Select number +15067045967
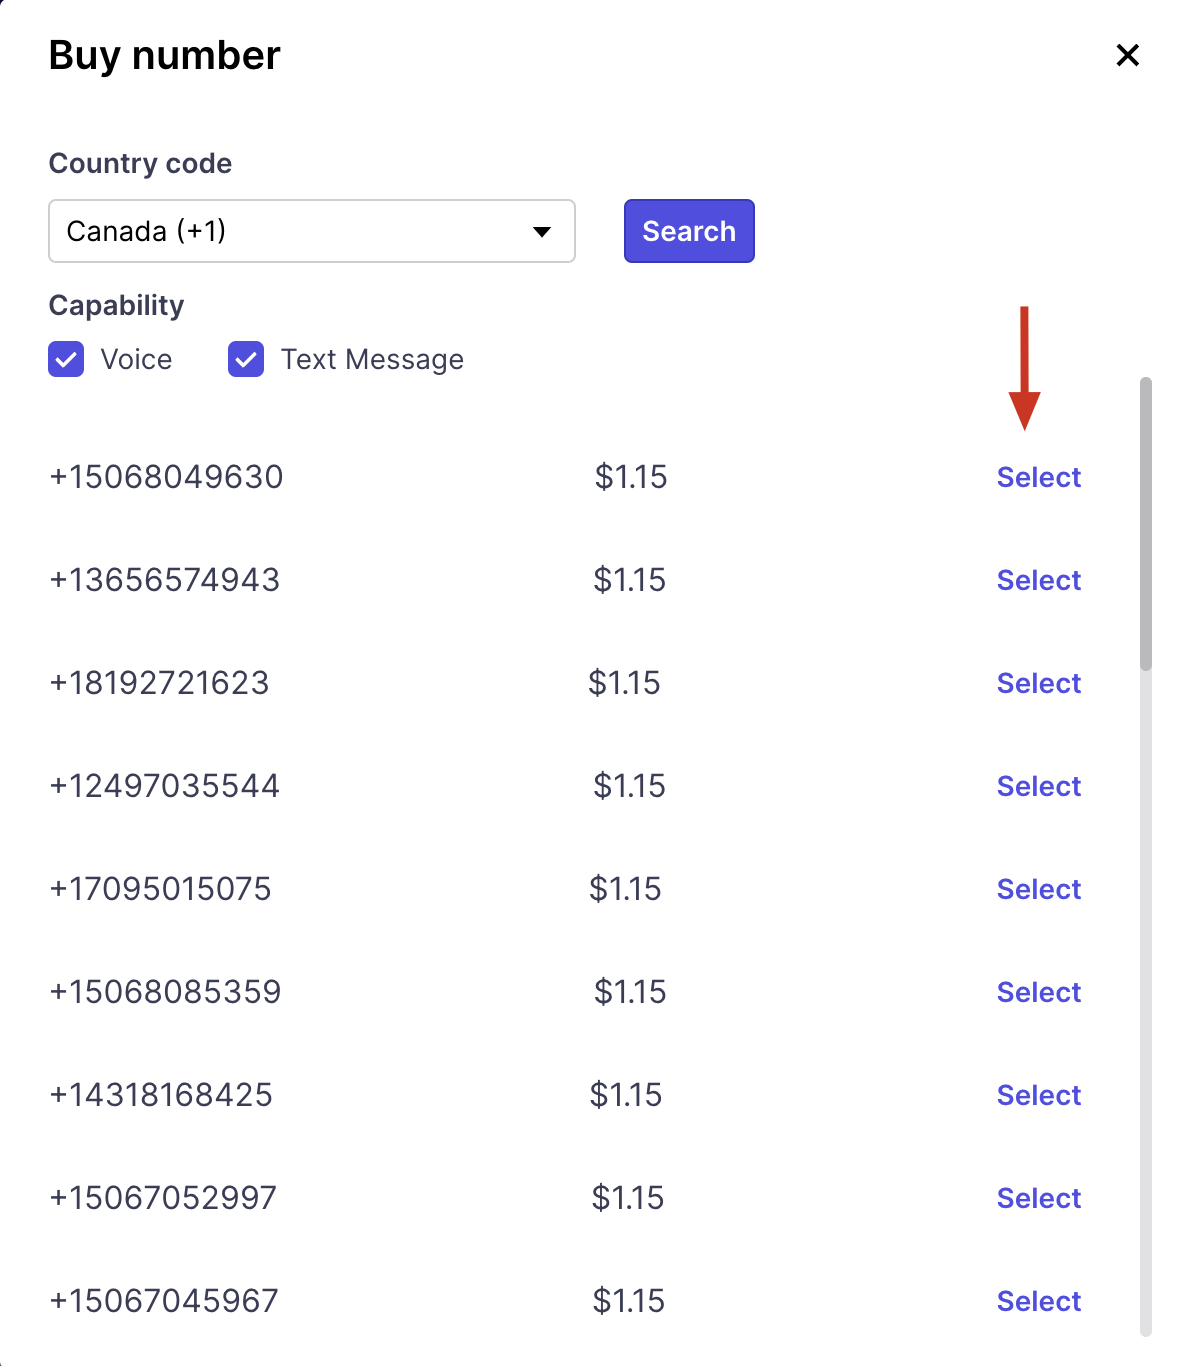The width and height of the screenshot is (1190, 1366). point(1038,1301)
